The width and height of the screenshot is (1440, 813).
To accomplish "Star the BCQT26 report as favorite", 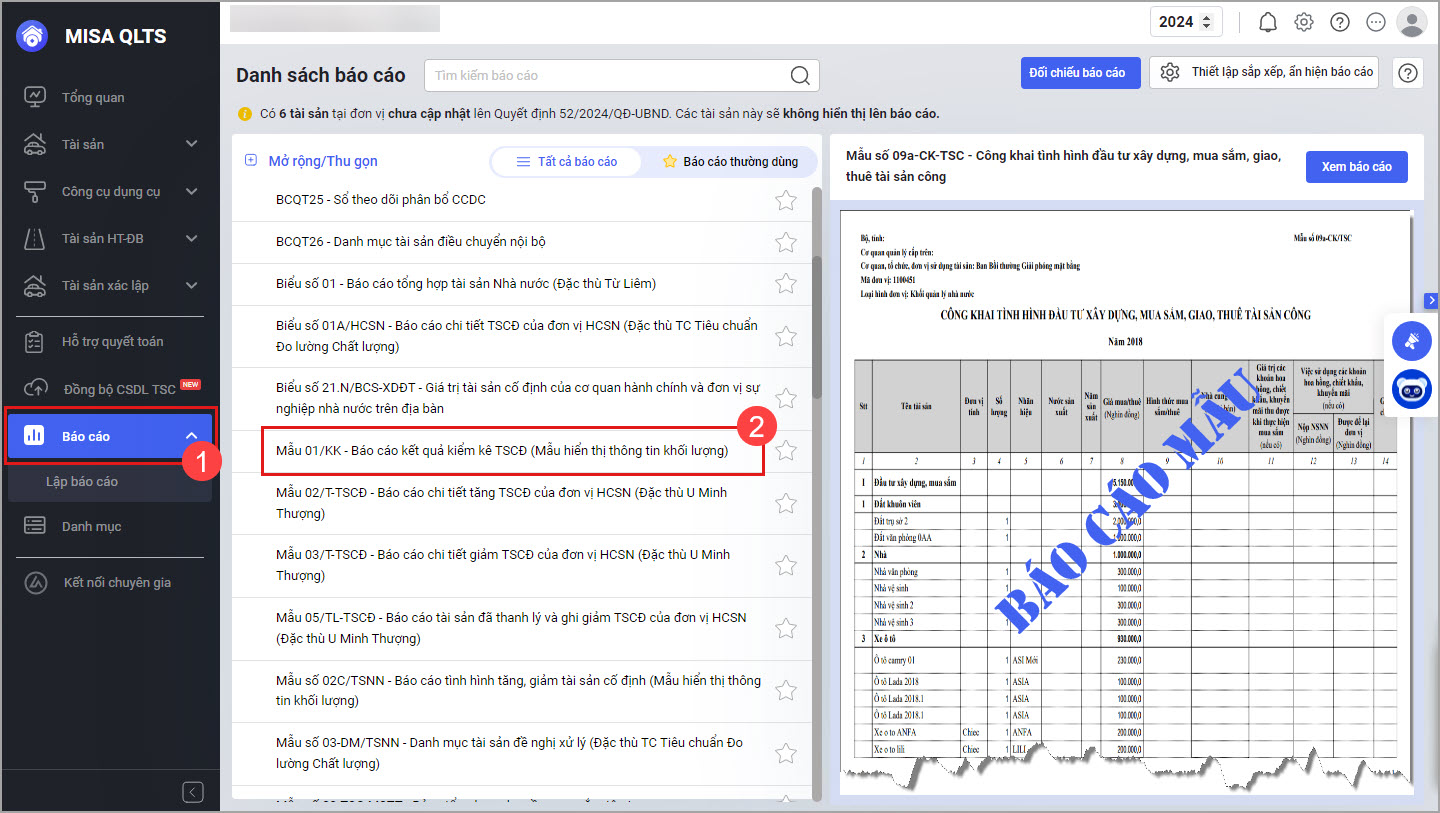I will coord(786,242).
